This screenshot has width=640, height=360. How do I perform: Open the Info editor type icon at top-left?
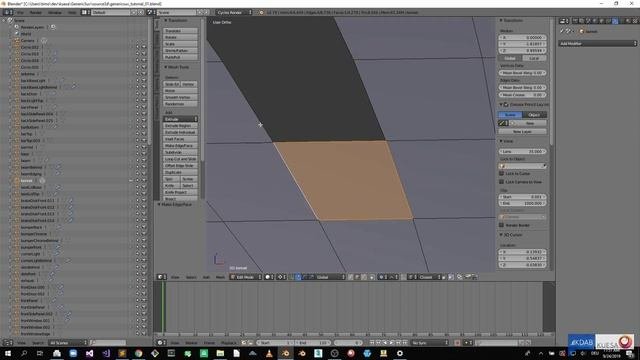tap(7, 12)
